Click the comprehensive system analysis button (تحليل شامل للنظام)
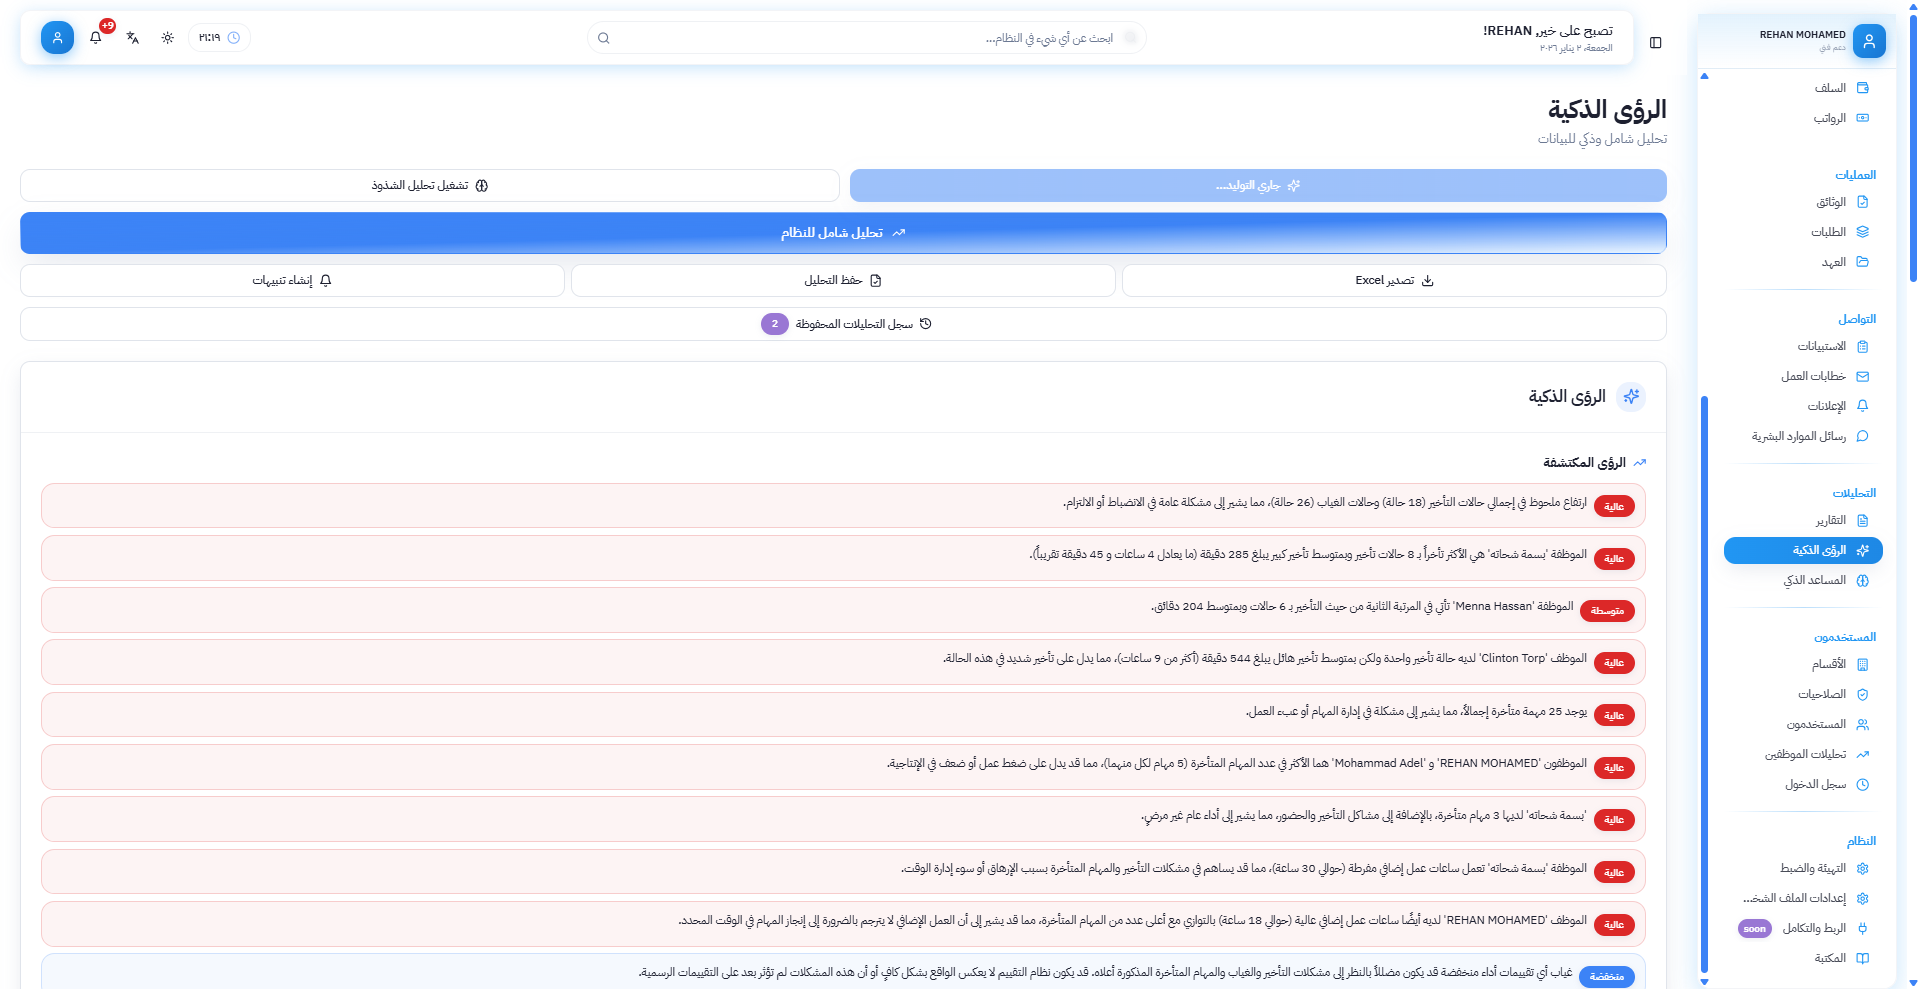Image resolution: width=1920 pixels, height=989 pixels. 843,233
